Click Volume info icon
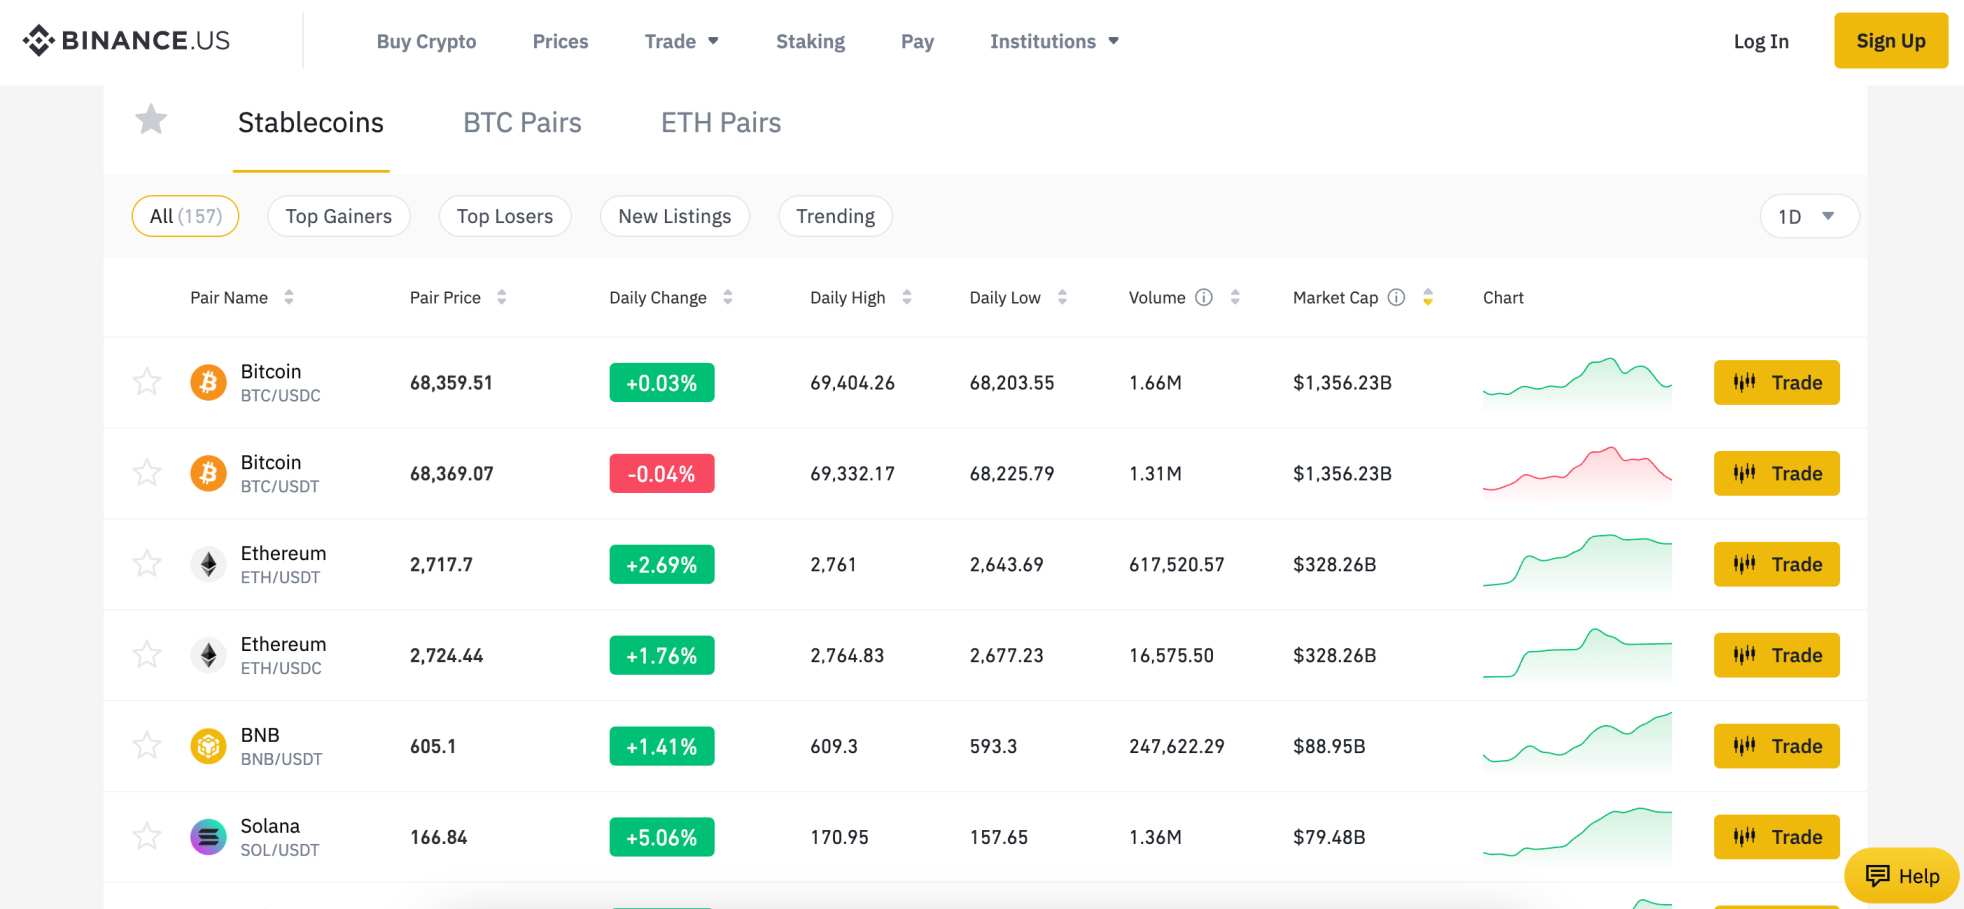Viewport: 1964px width, 909px height. (1204, 297)
